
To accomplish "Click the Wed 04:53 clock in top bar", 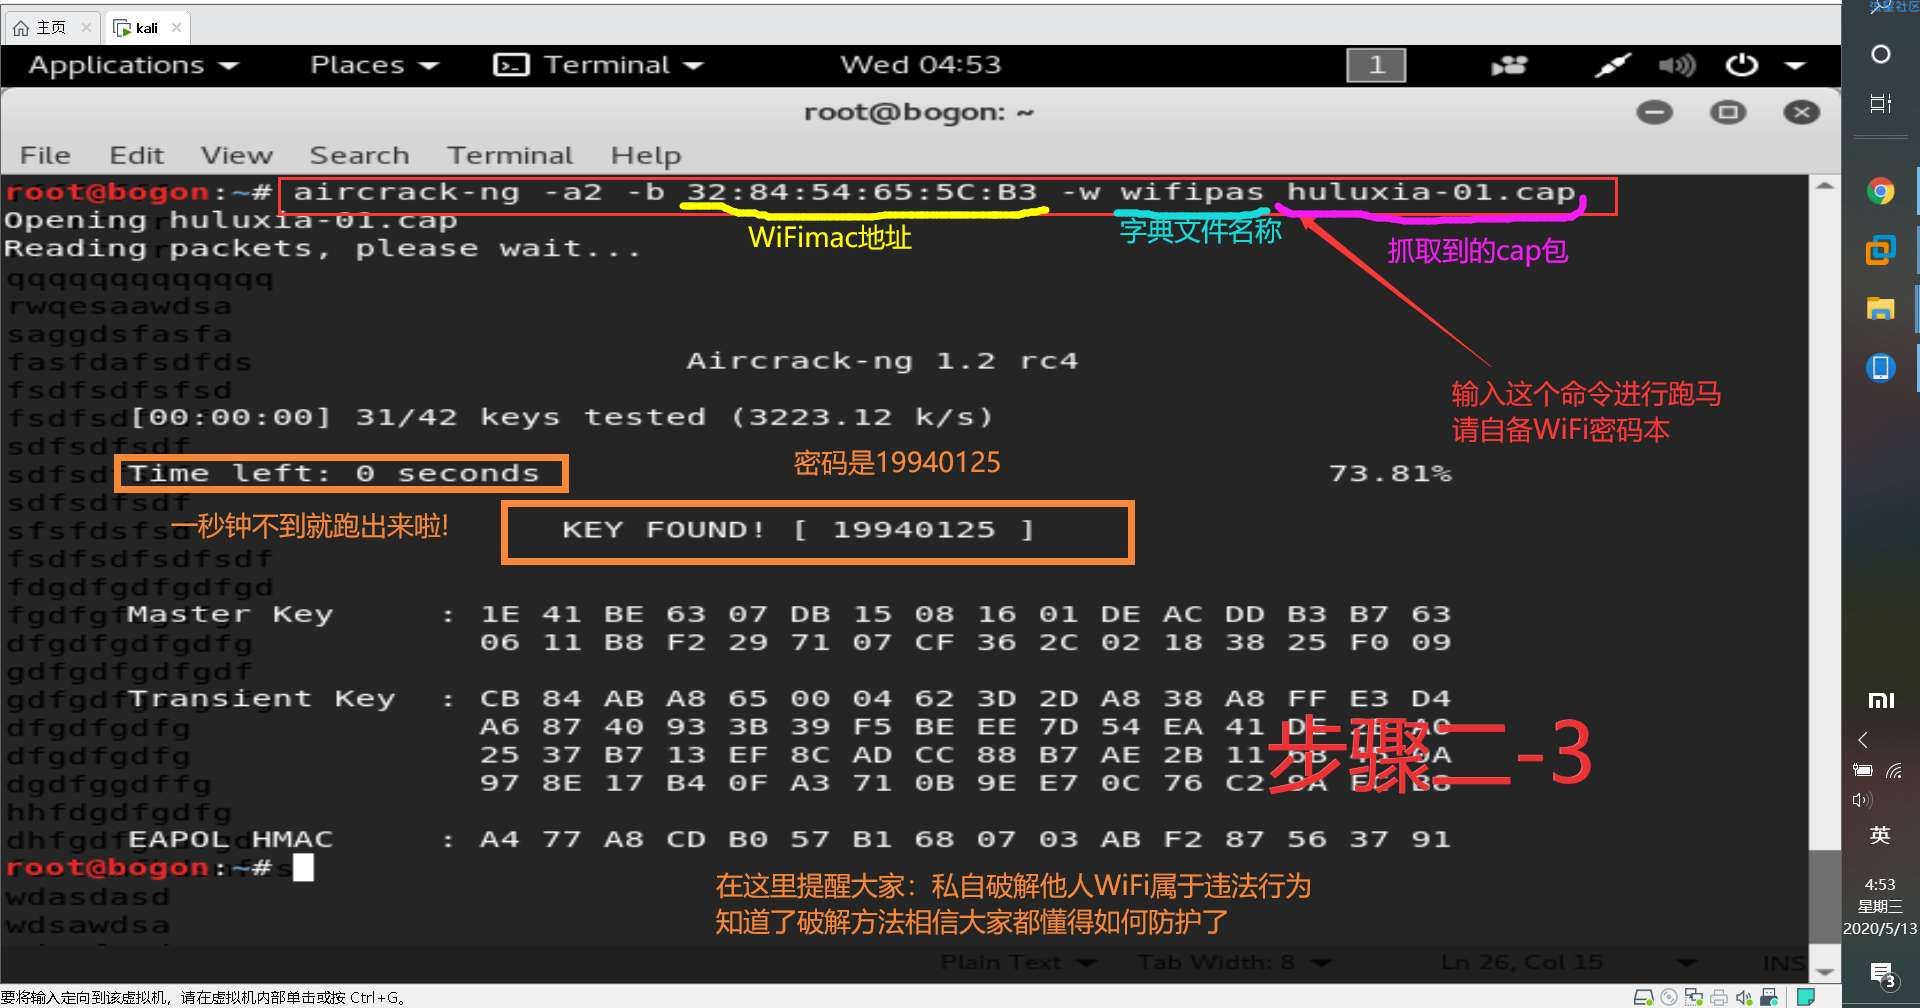I will pos(920,65).
